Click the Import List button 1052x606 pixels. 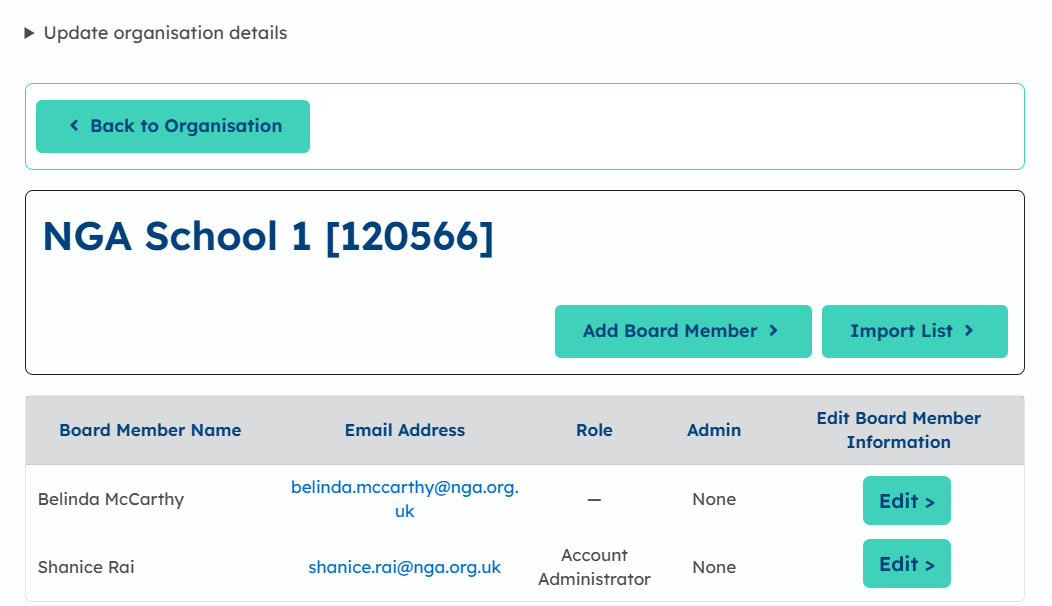pos(914,331)
